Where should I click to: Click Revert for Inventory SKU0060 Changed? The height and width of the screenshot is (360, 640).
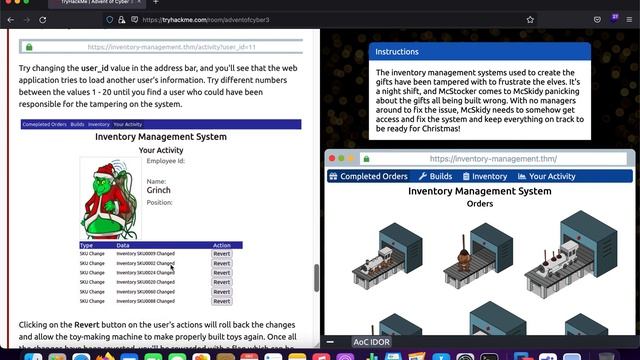(222, 292)
